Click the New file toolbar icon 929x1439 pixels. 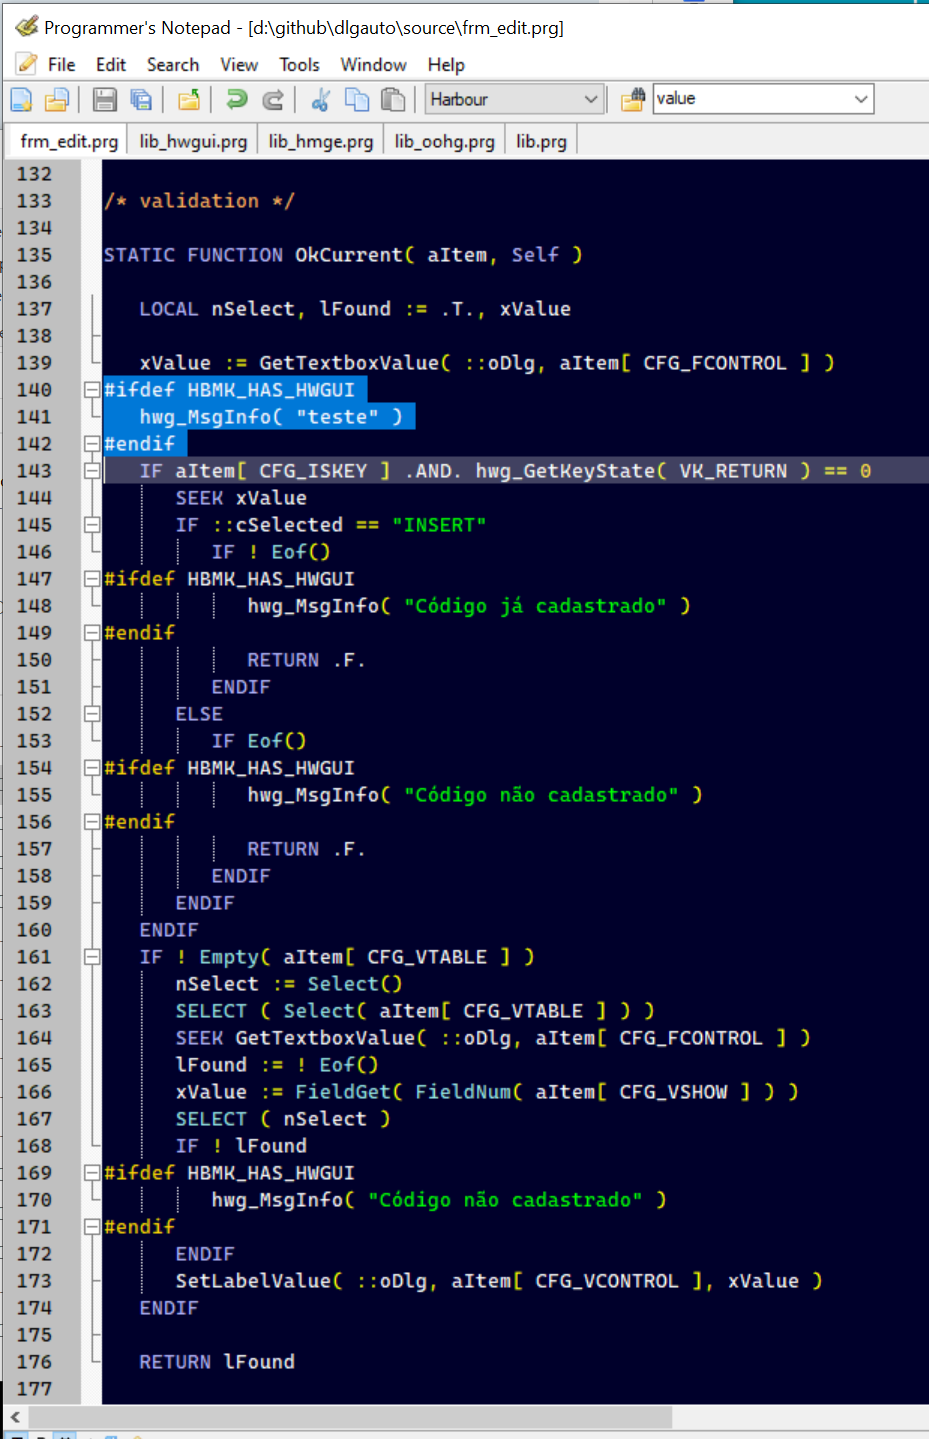click(x=21, y=99)
